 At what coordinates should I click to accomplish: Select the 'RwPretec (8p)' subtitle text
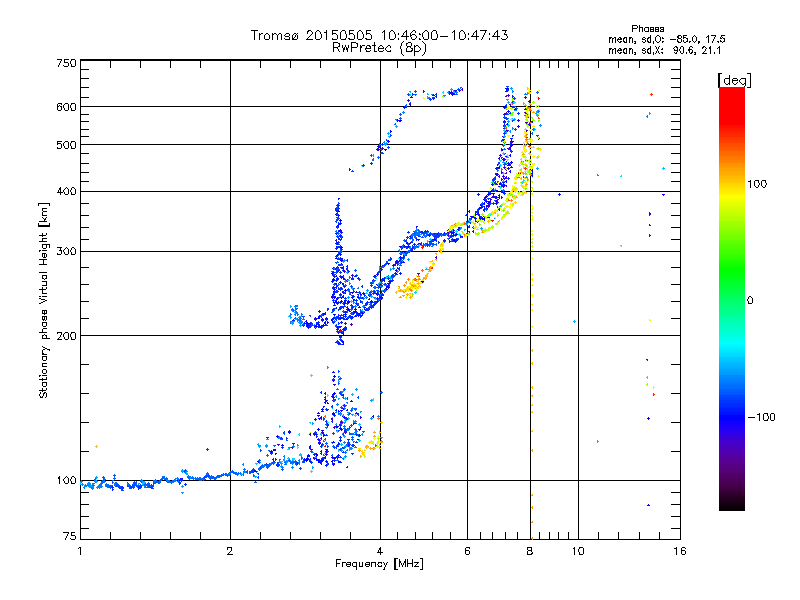pyautogui.click(x=379, y=48)
